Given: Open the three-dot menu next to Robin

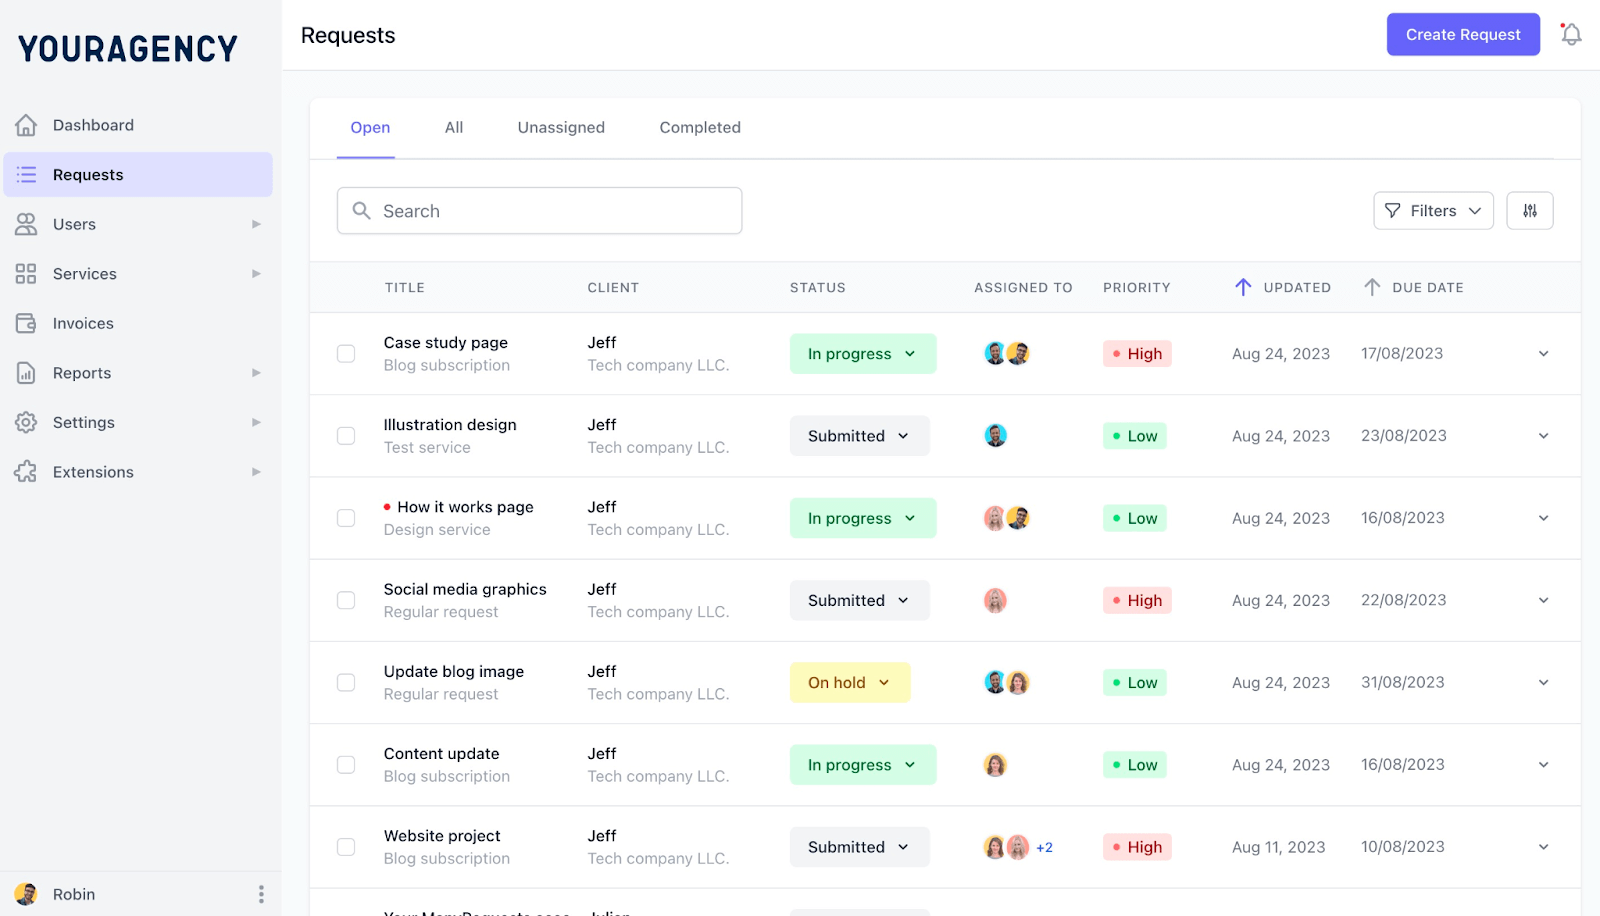Looking at the screenshot, I should pyautogui.click(x=261, y=893).
